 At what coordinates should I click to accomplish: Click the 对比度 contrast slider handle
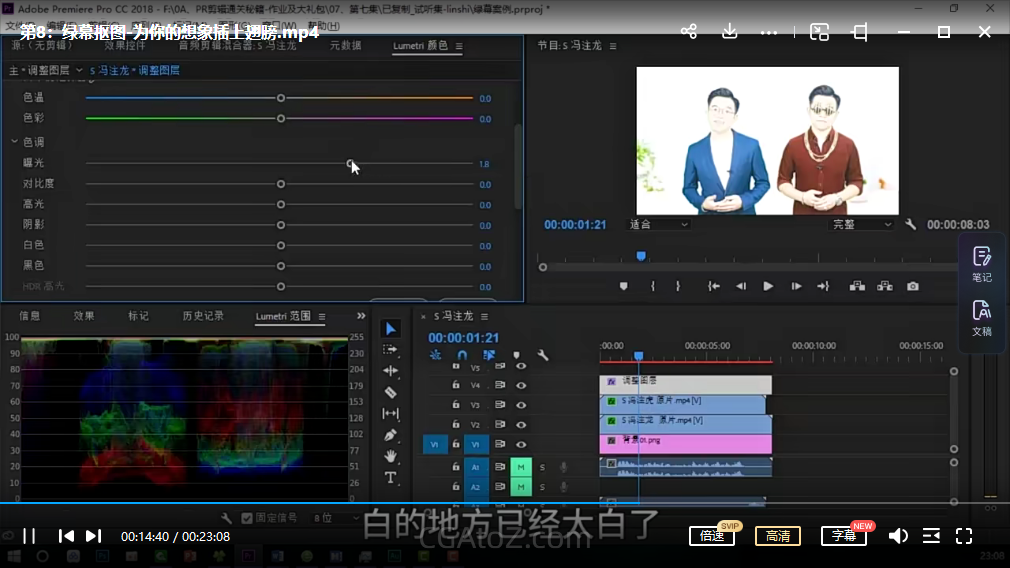pyautogui.click(x=281, y=184)
